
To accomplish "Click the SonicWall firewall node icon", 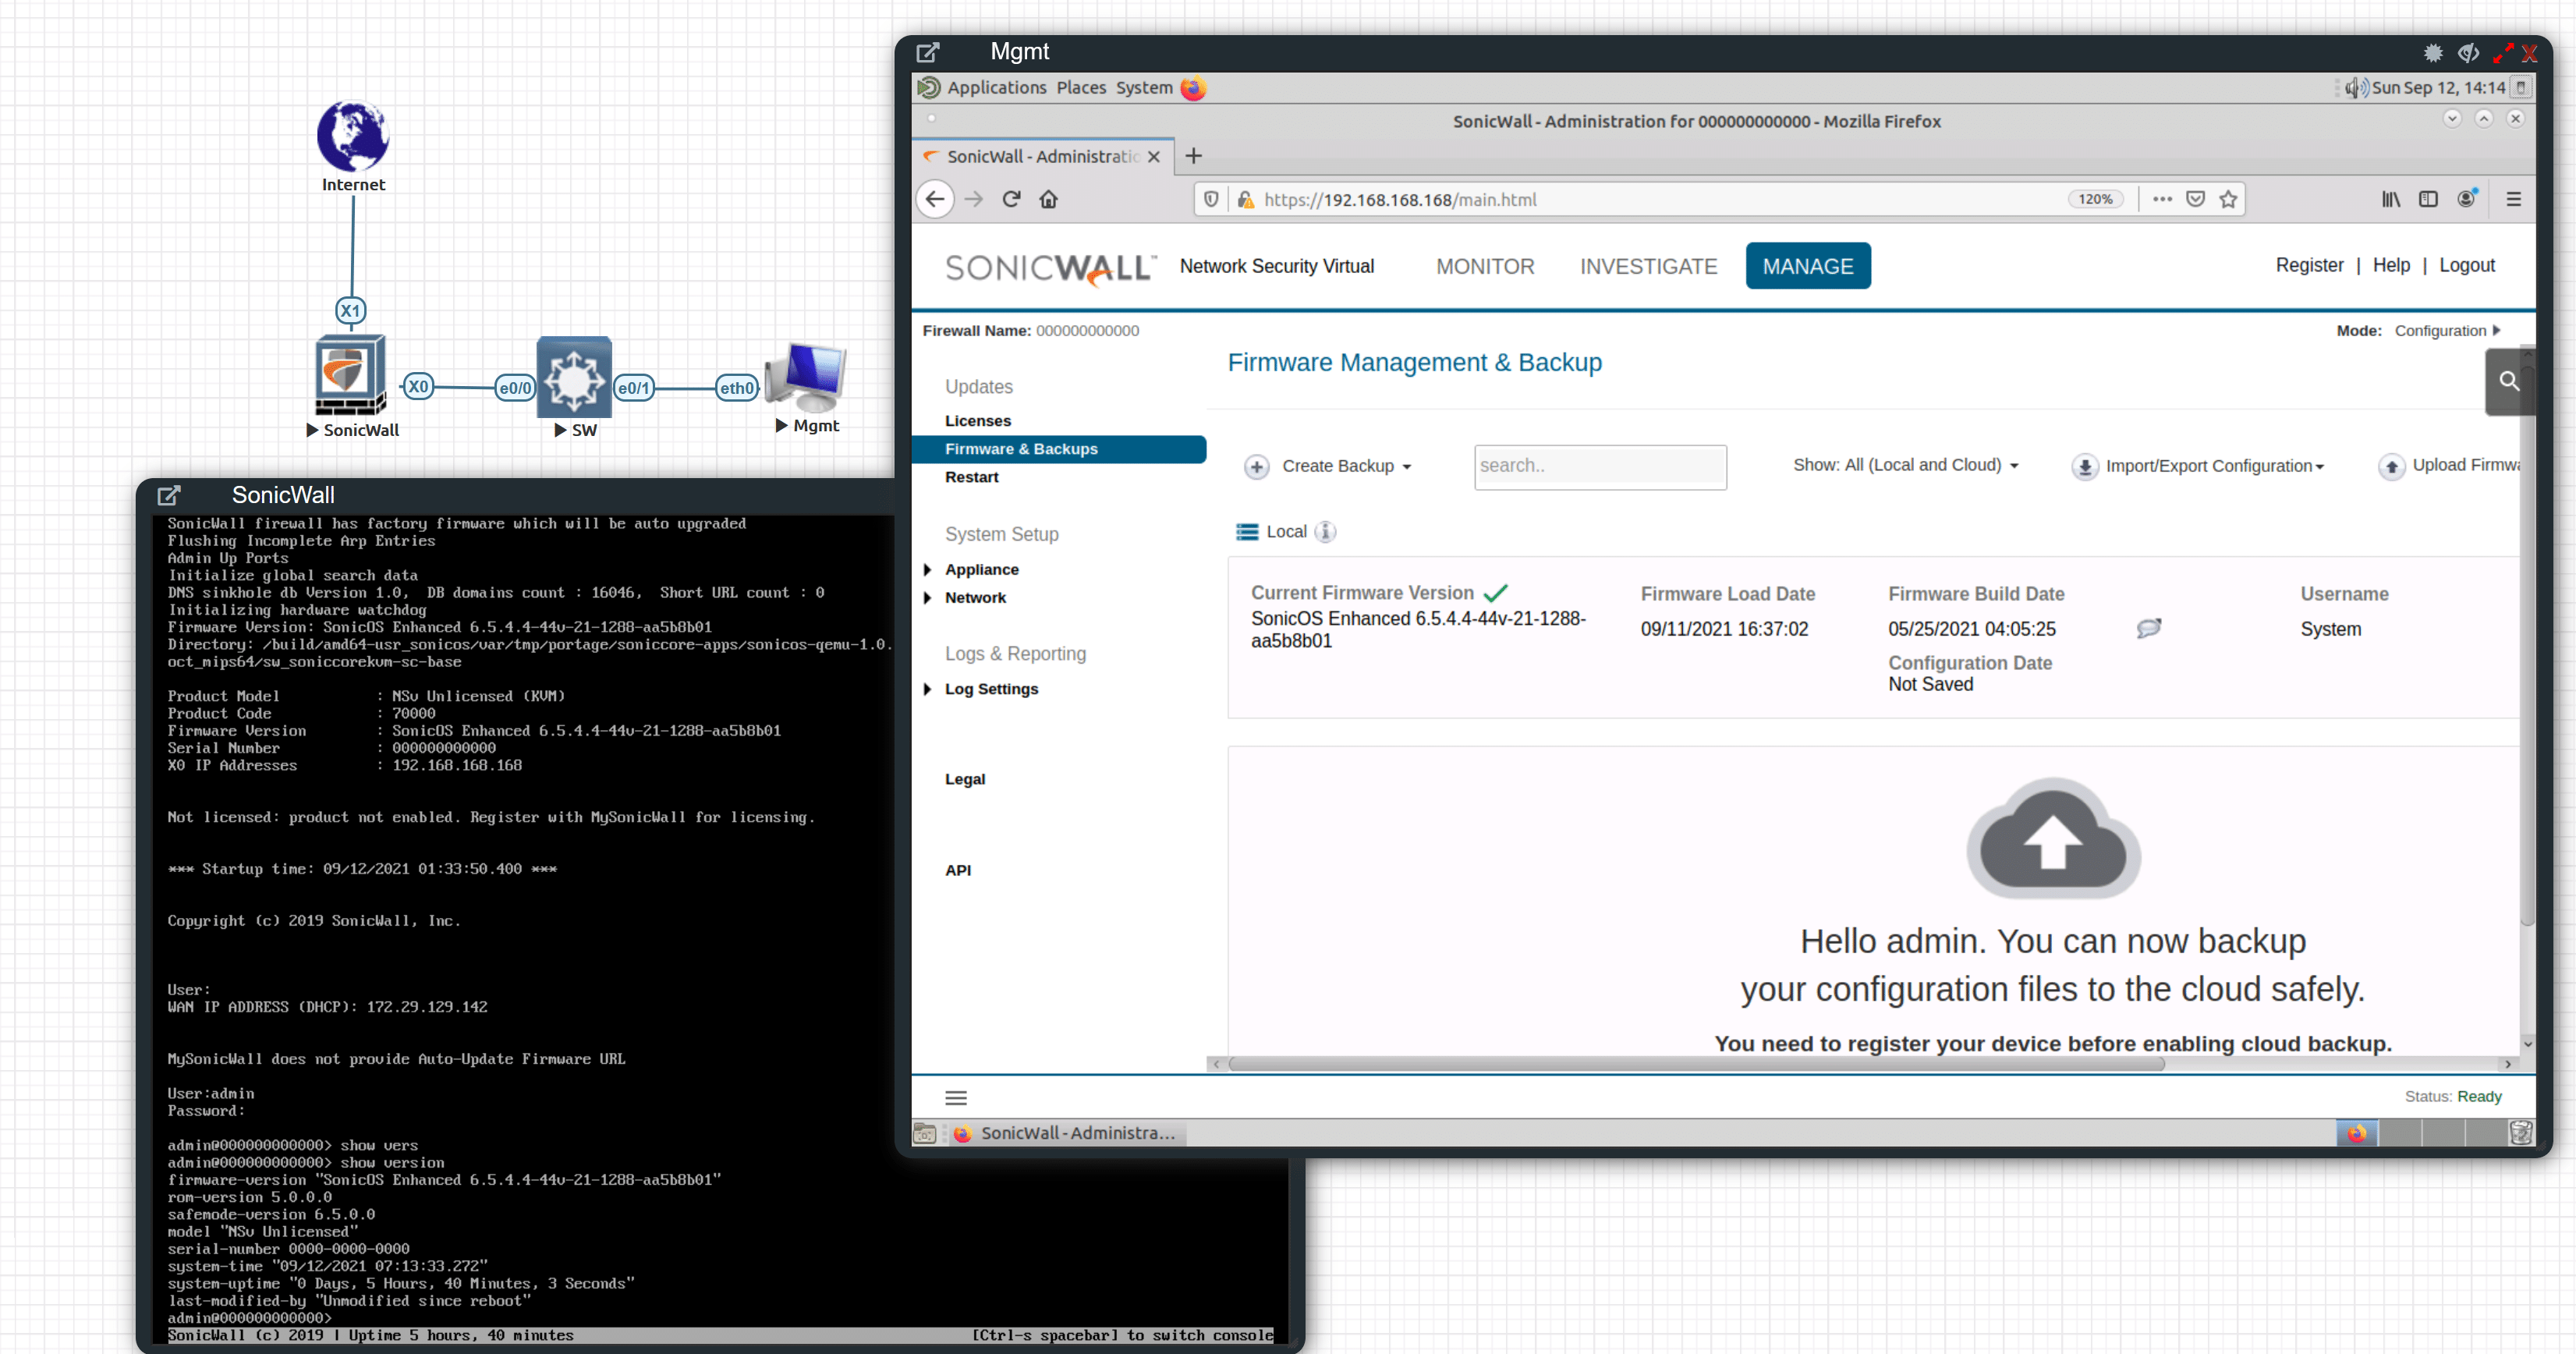I will click(351, 374).
